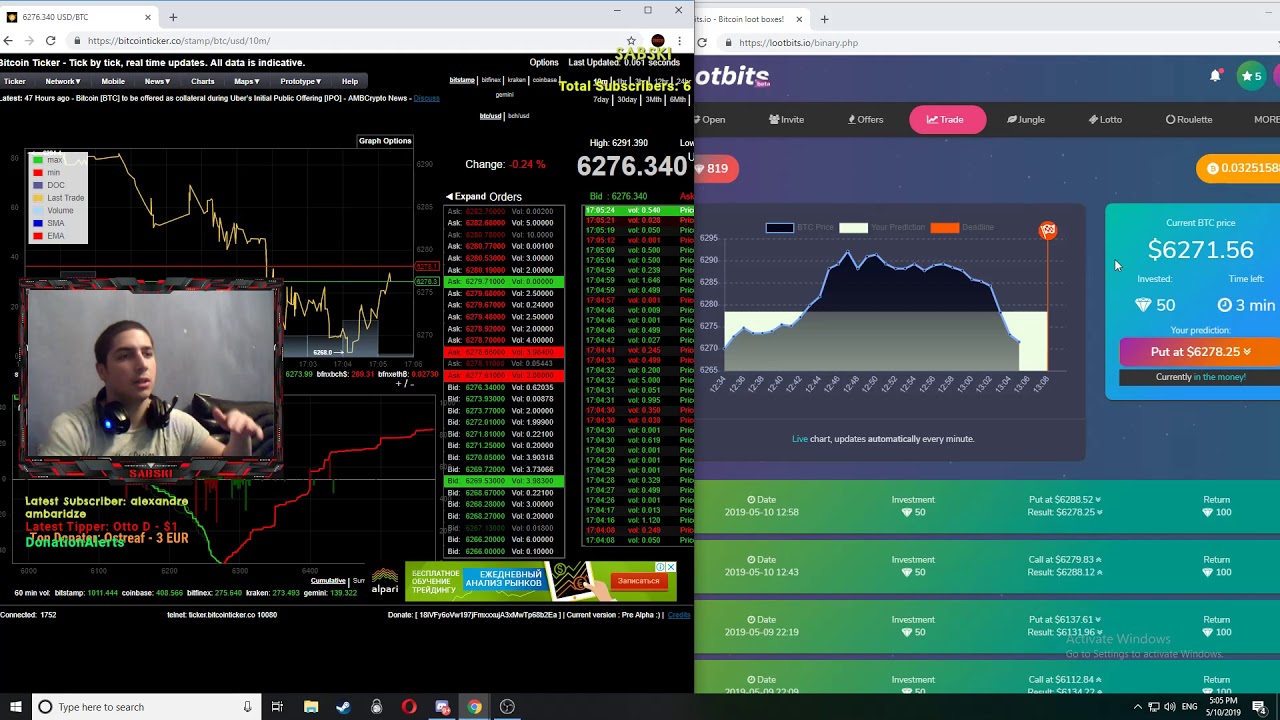Select the bch/usd currency pair
1280x720 pixels.
click(518, 116)
